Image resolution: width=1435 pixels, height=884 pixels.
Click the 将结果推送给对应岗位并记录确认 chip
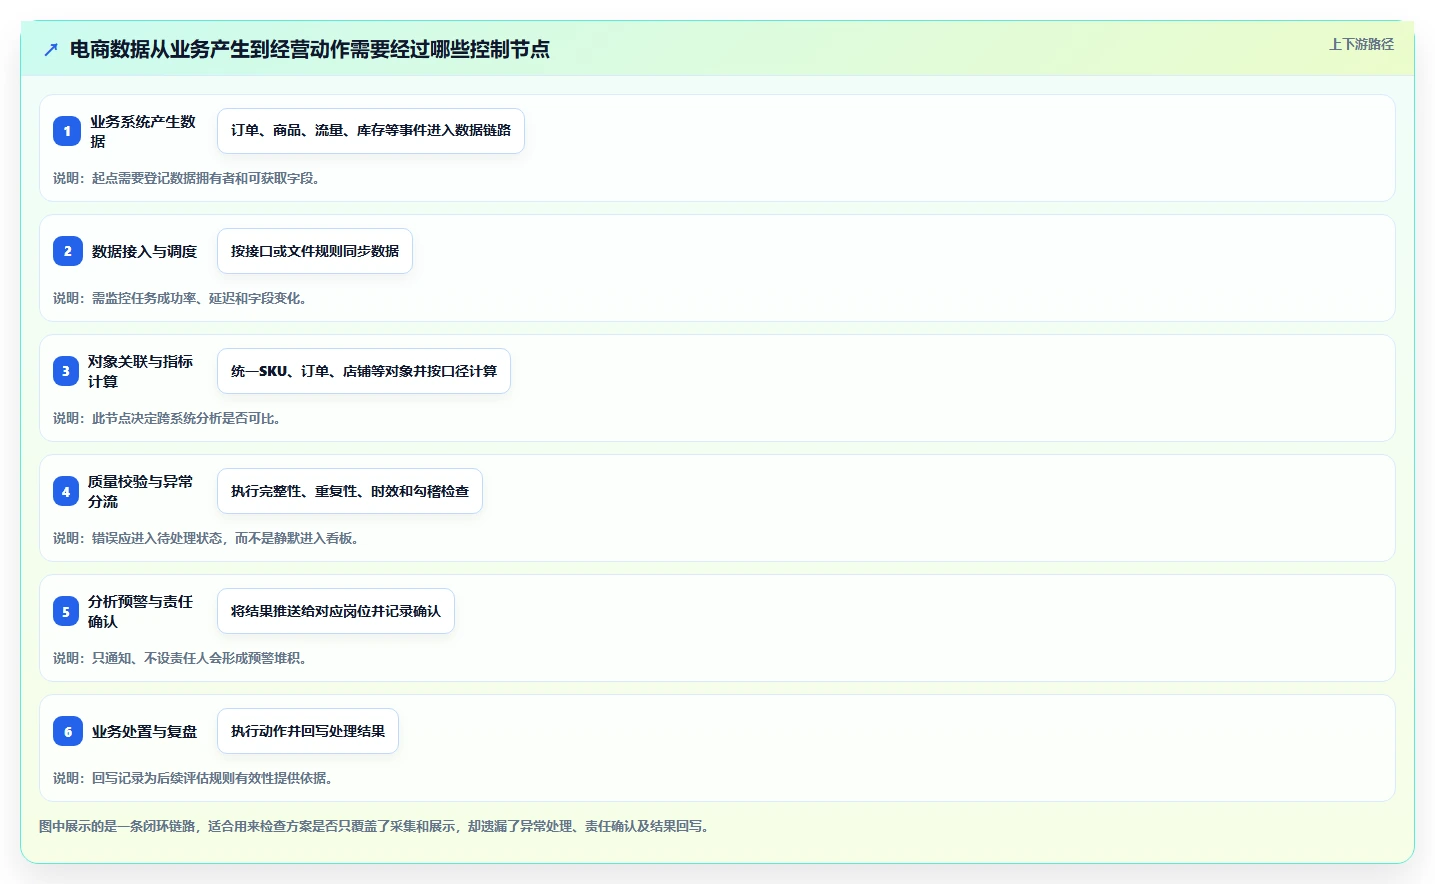pos(336,611)
